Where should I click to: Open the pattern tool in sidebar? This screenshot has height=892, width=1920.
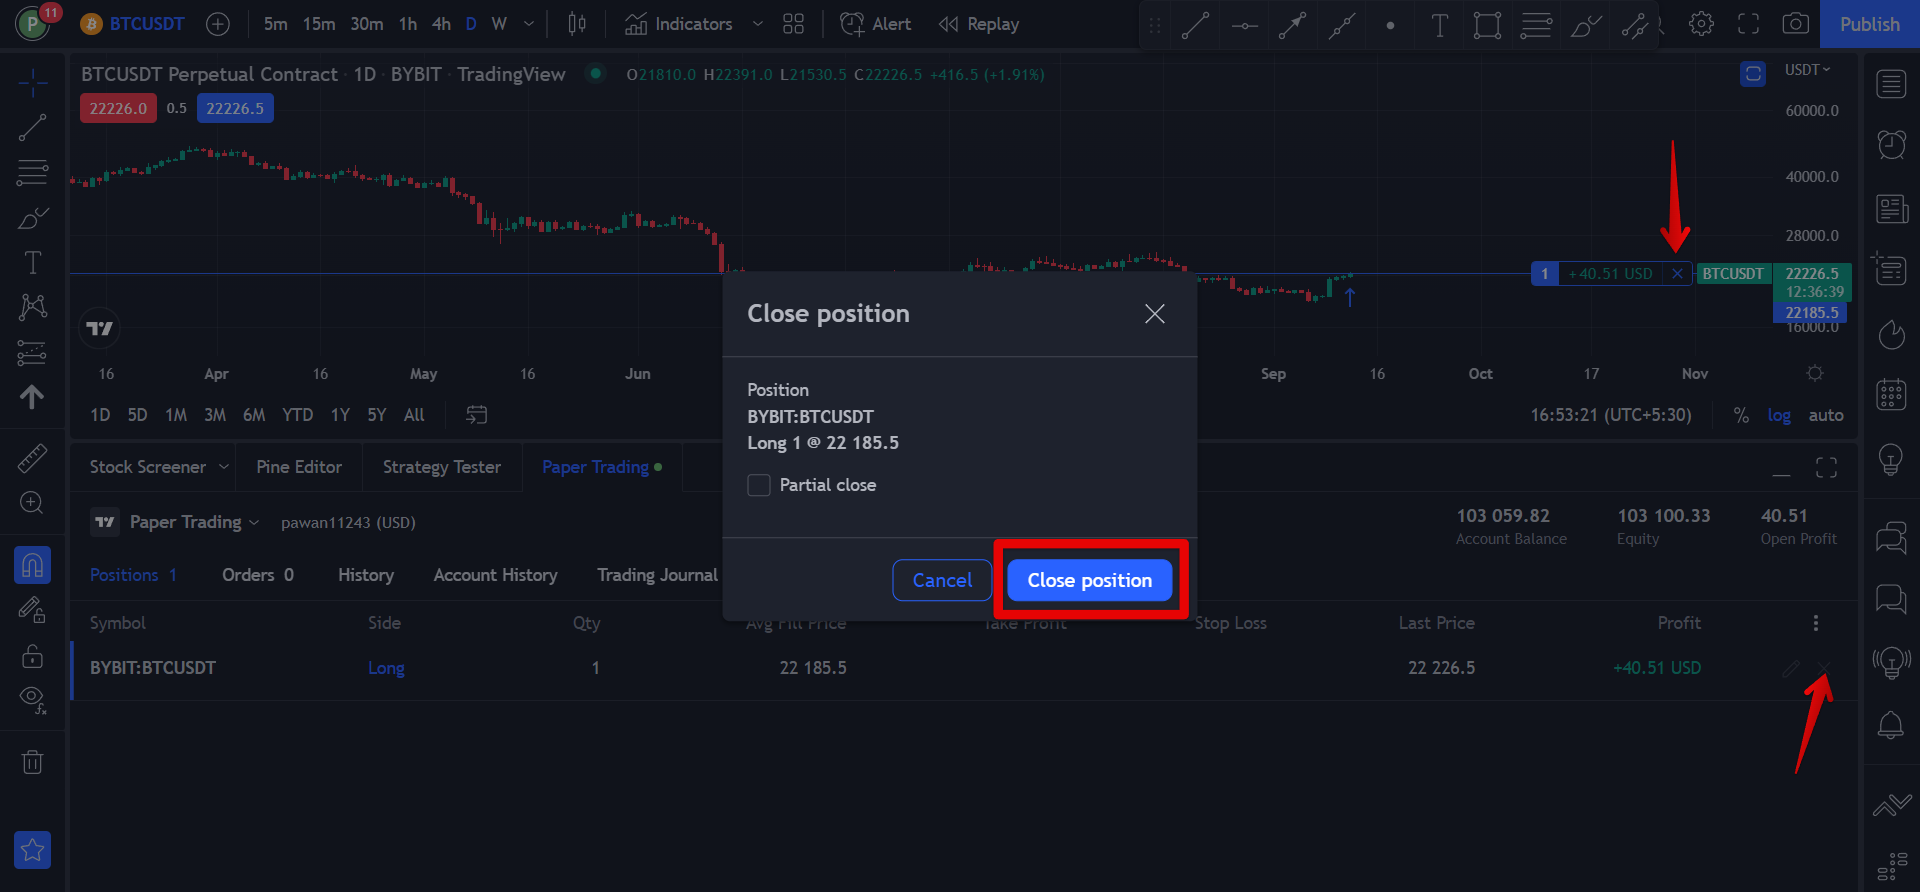pos(33,307)
